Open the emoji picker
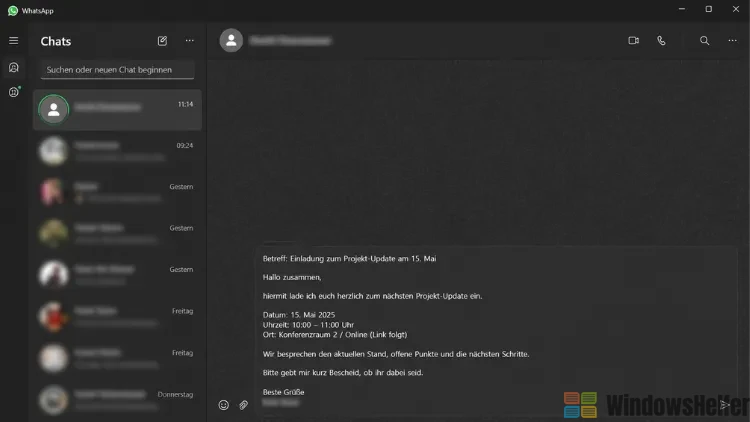The width and height of the screenshot is (750, 422). coord(223,405)
